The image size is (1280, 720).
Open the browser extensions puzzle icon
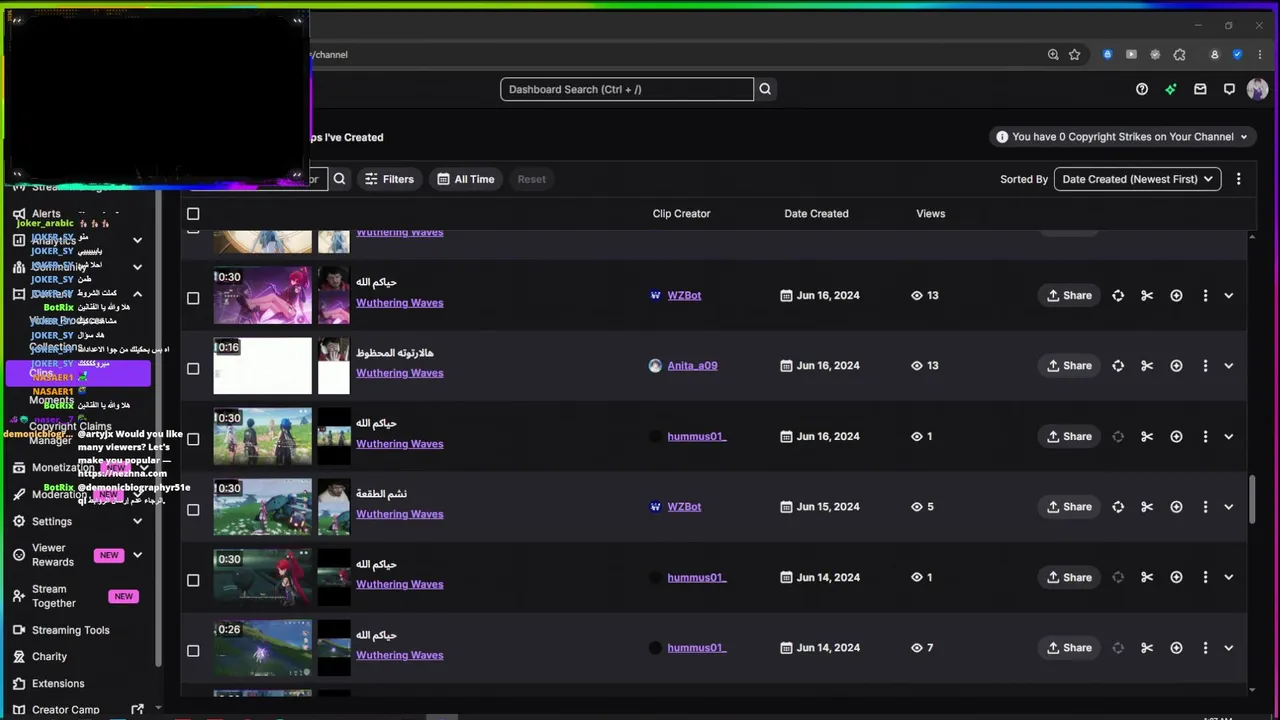(1180, 55)
